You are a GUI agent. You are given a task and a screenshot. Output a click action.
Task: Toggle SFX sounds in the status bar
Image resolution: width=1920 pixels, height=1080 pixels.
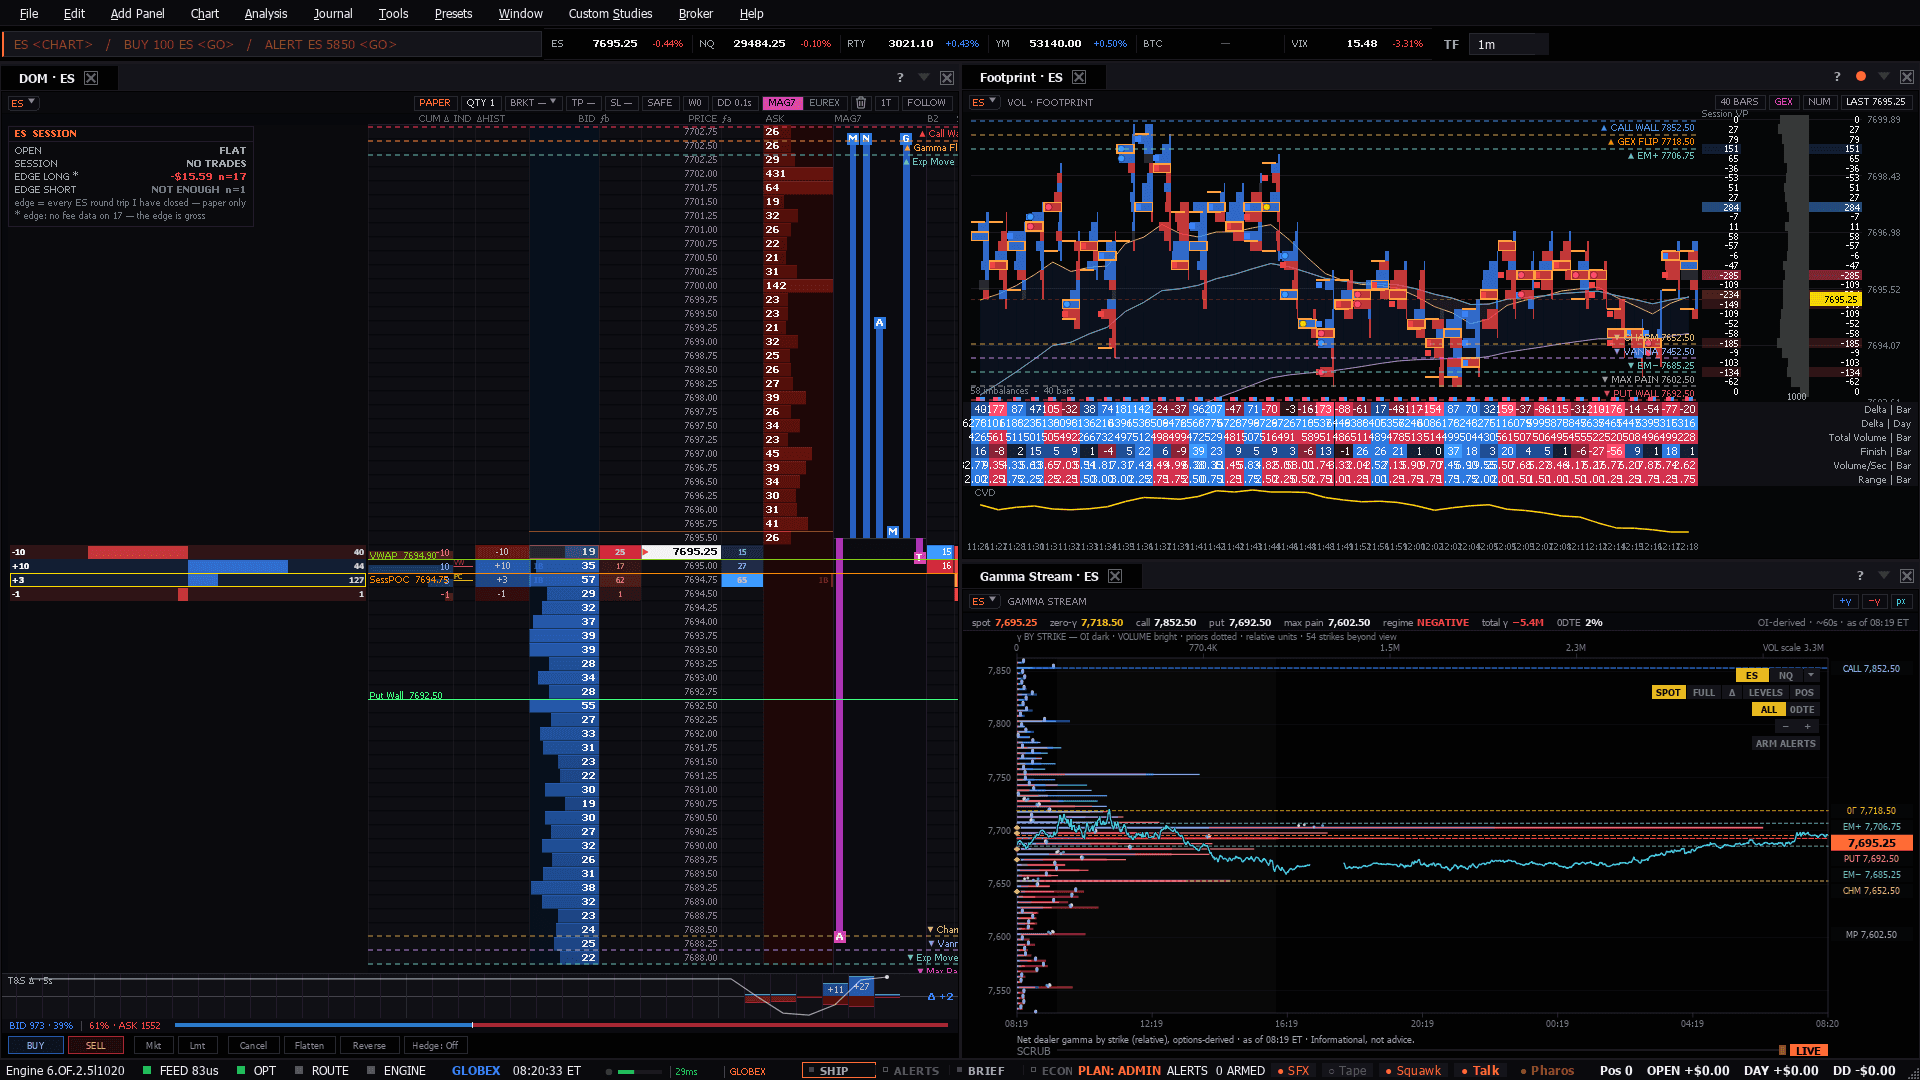[1294, 1070]
